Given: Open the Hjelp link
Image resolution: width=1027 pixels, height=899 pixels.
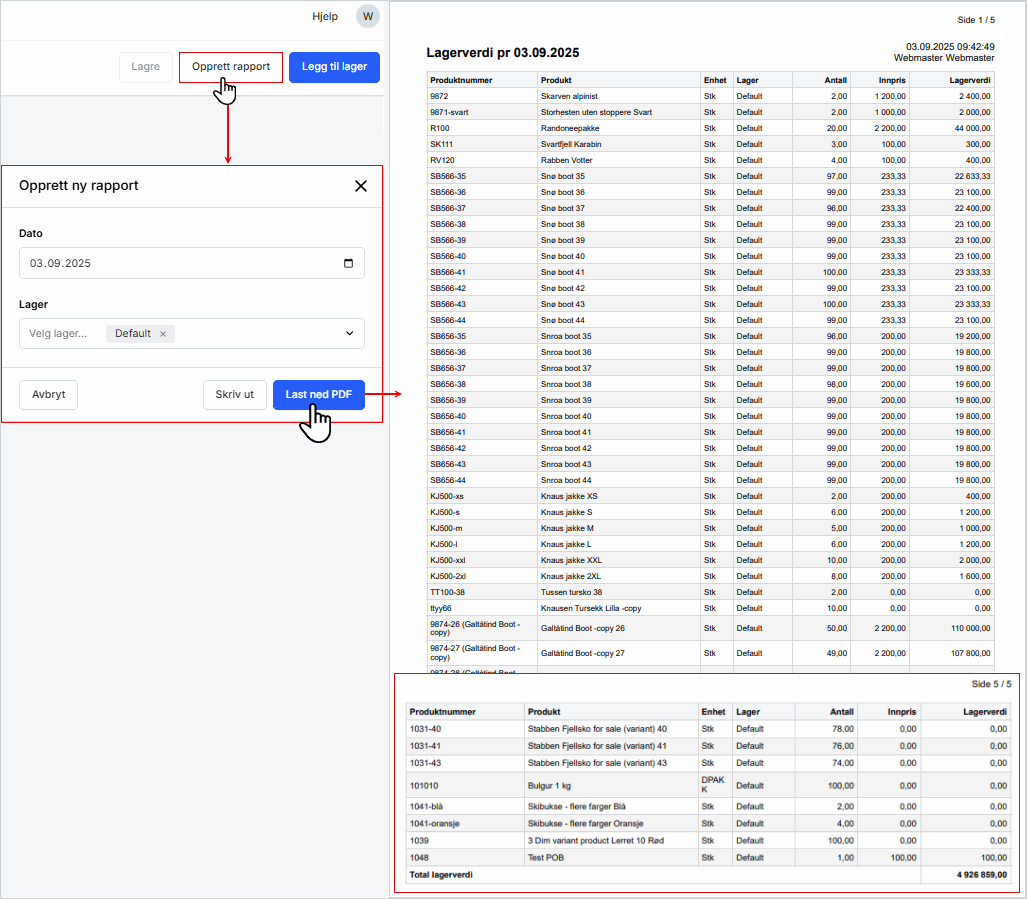Looking at the screenshot, I should pyautogui.click(x=325, y=16).
